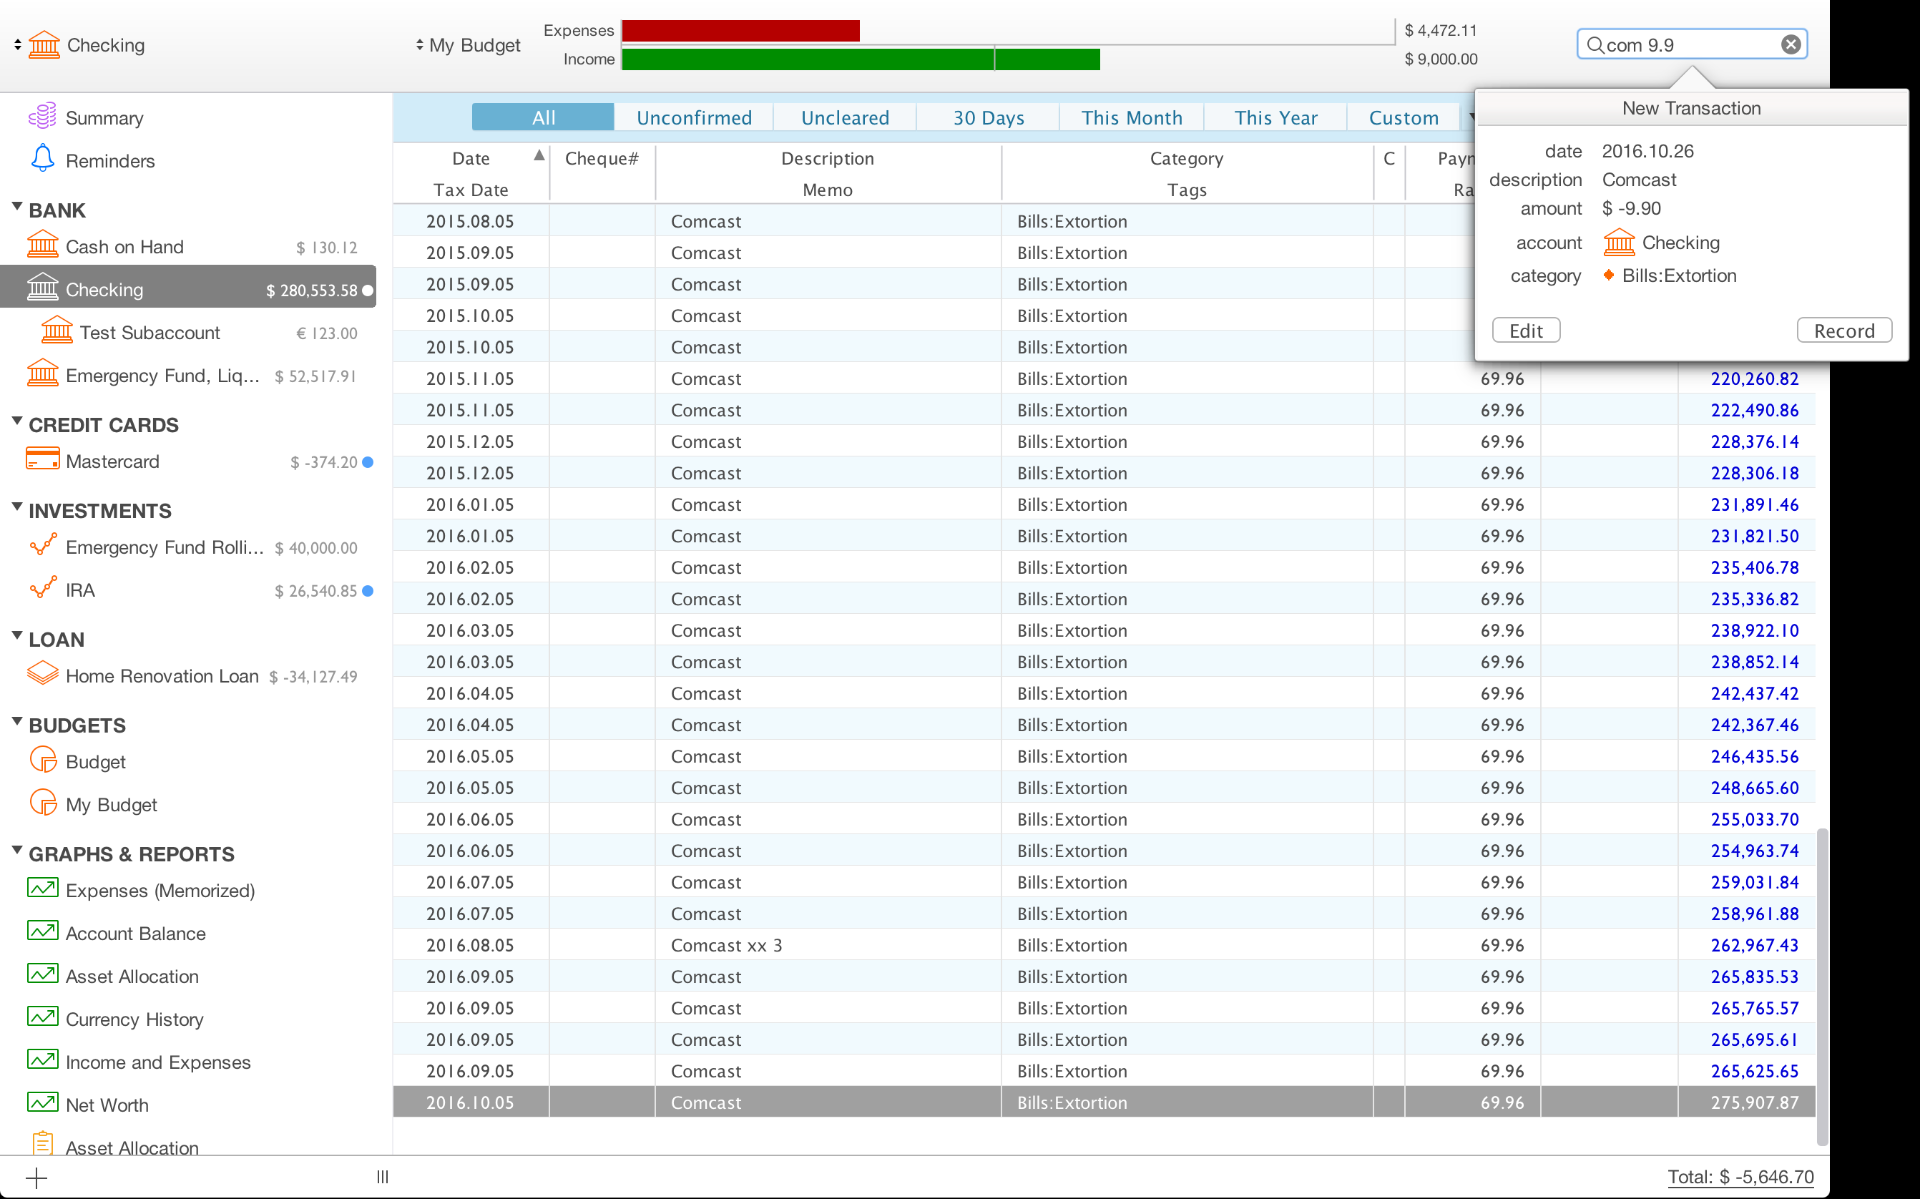The width and height of the screenshot is (1920, 1199).
Task: Select the Test Subaccount bank icon
Action: pos(57,331)
